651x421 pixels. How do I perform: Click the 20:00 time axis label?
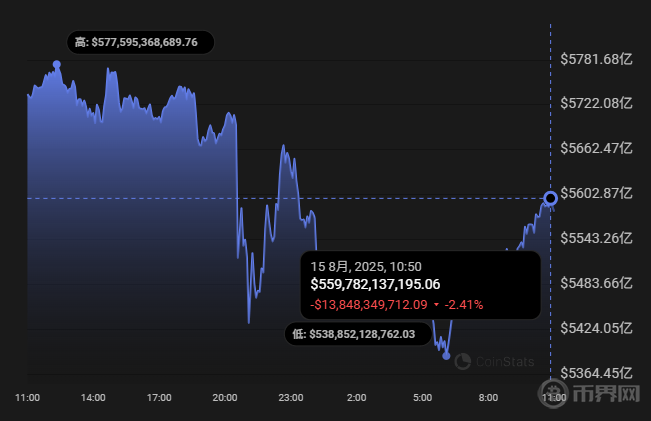click(x=225, y=398)
